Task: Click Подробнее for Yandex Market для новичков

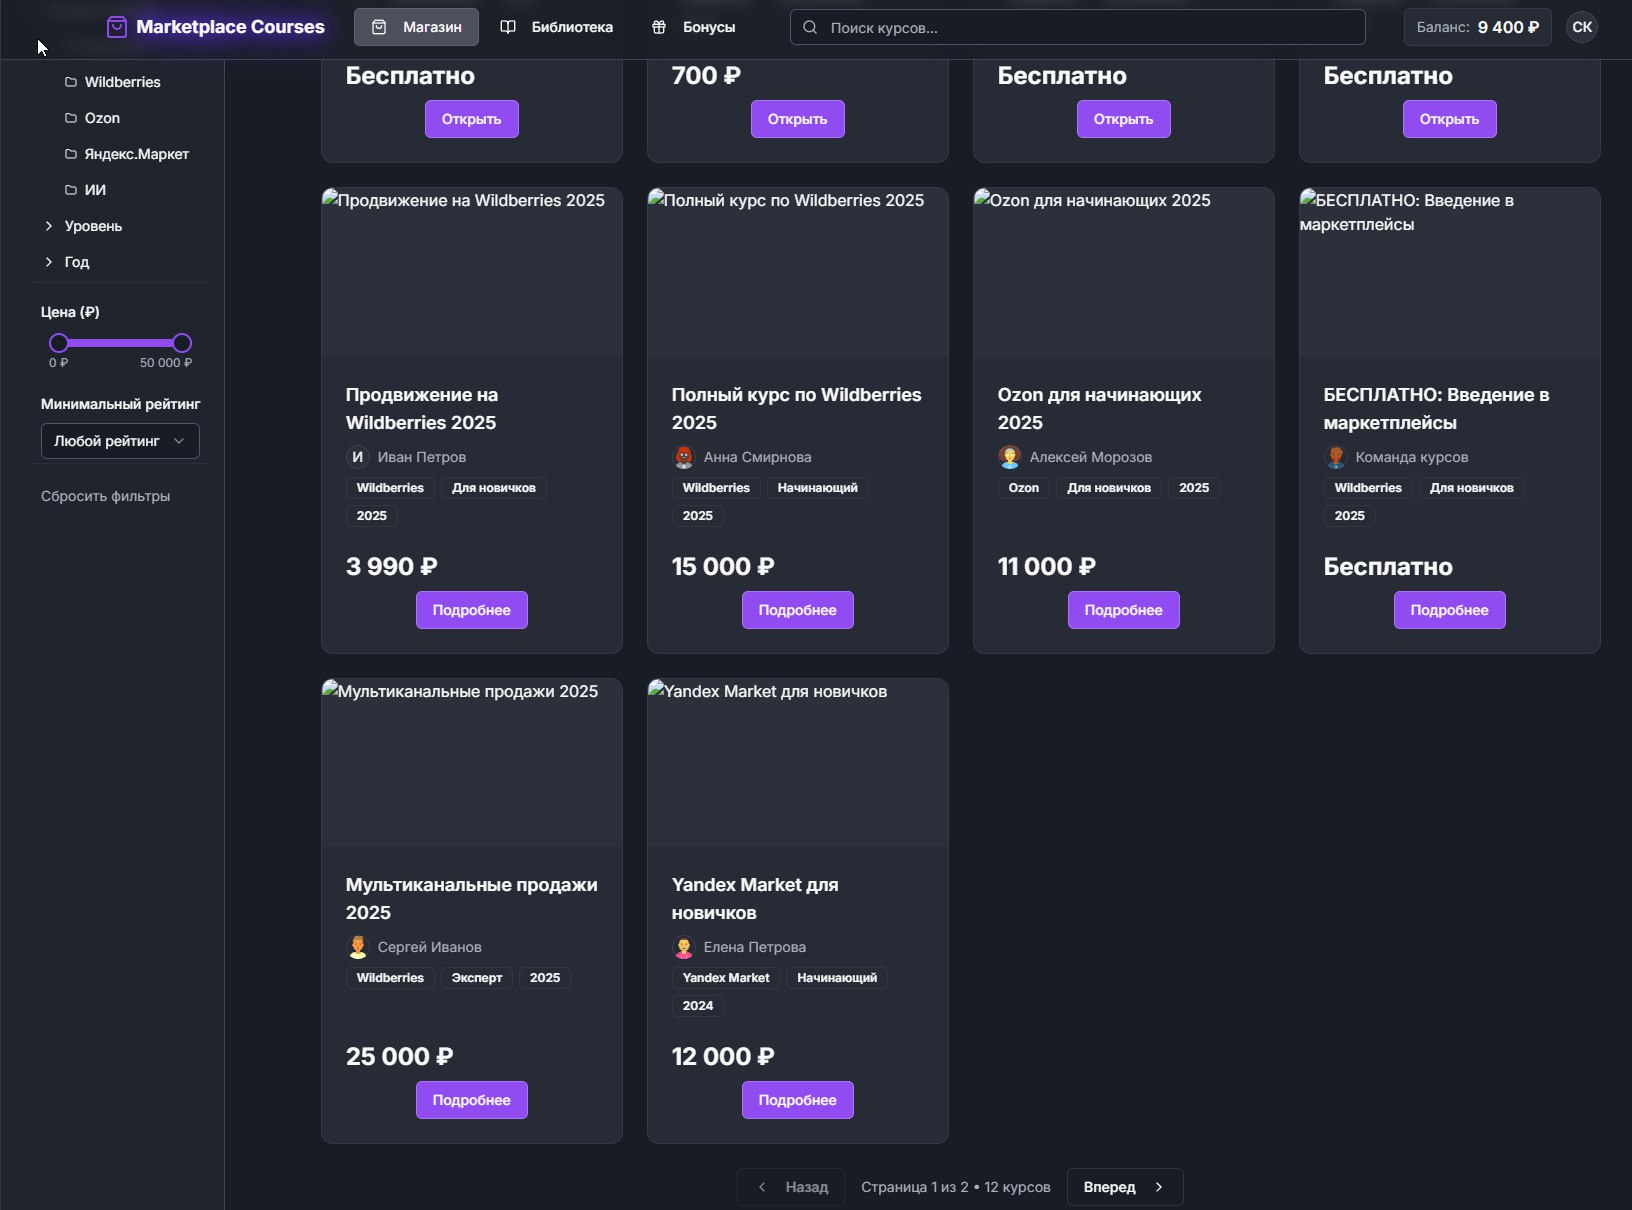Action: pyautogui.click(x=798, y=1100)
